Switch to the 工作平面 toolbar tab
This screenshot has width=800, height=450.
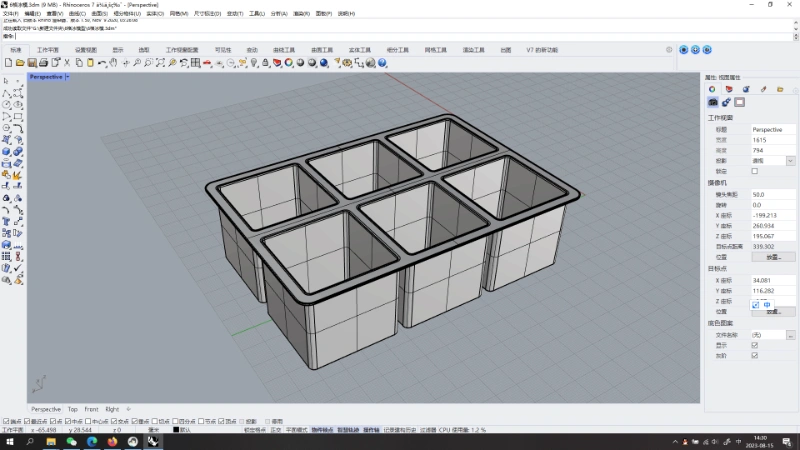[48, 49]
